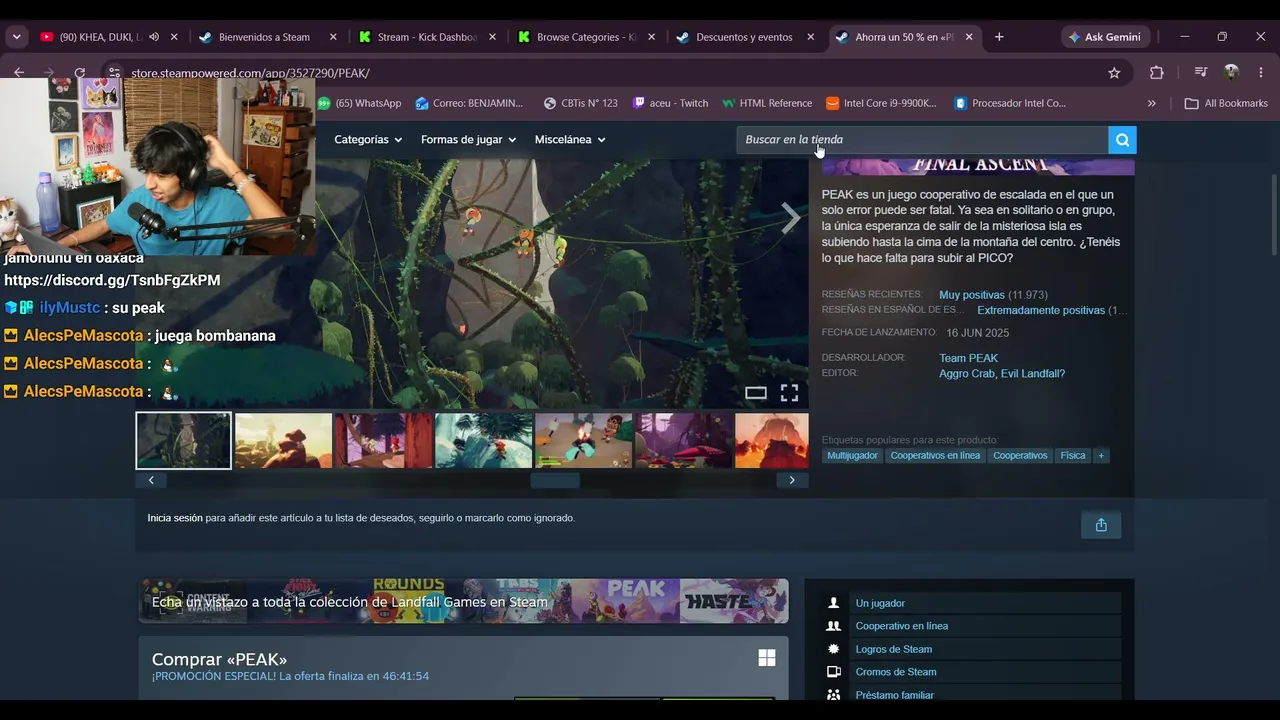This screenshot has height=720, width=1280.
Task: Select the Multijugador tag
Action: point(852,455)
